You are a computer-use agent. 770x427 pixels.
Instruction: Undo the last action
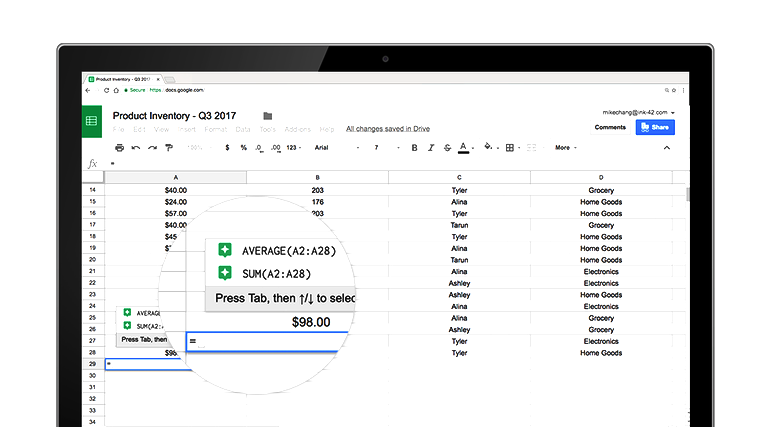click(136, 147)
